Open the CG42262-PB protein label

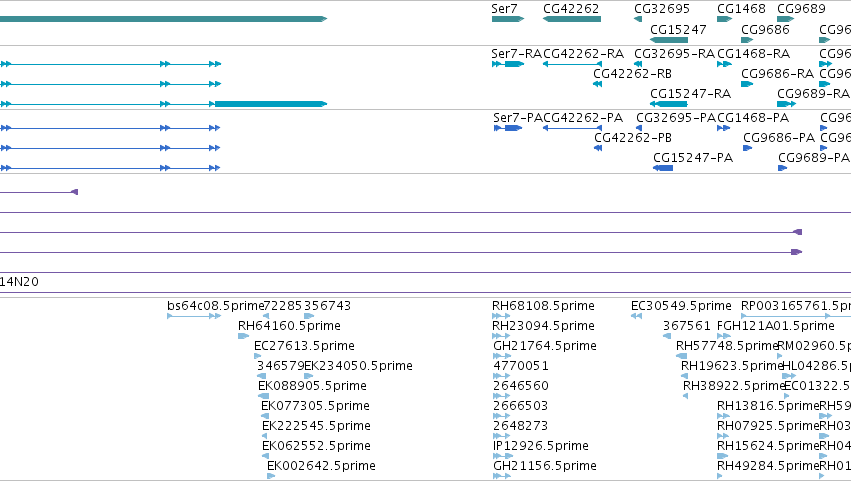click(x=633, y=138)
